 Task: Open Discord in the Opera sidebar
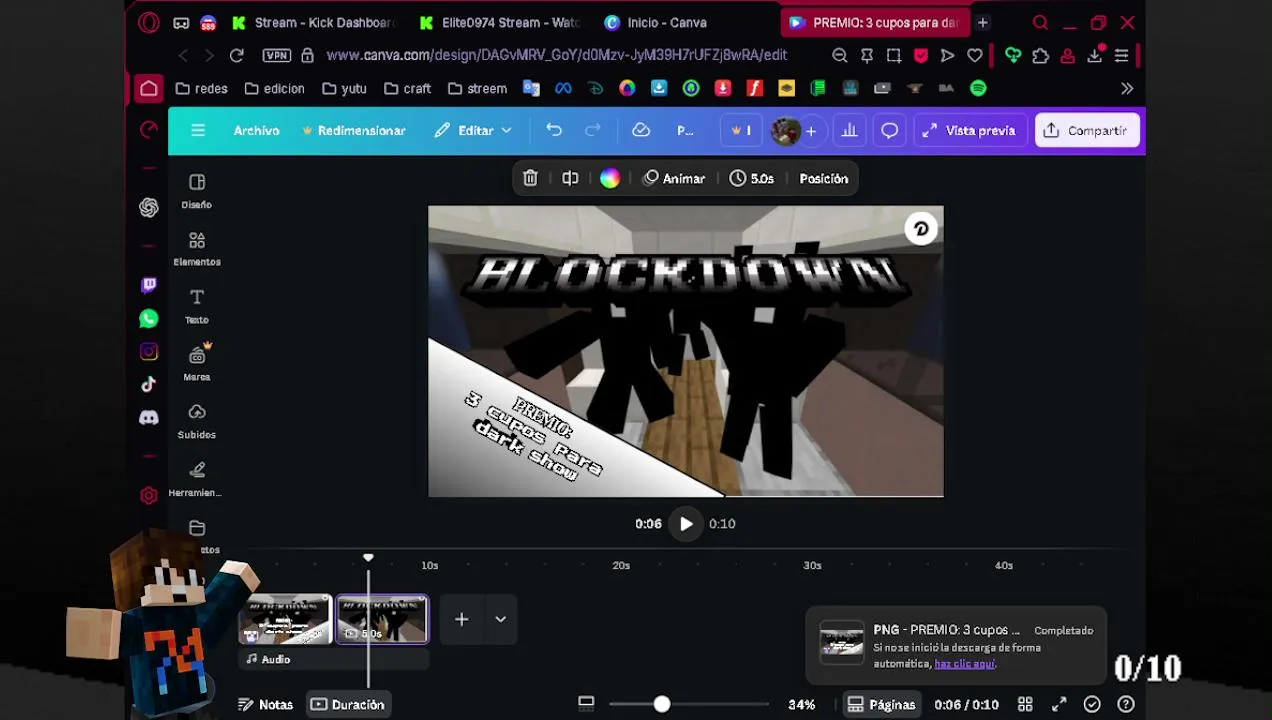(149, 418)
